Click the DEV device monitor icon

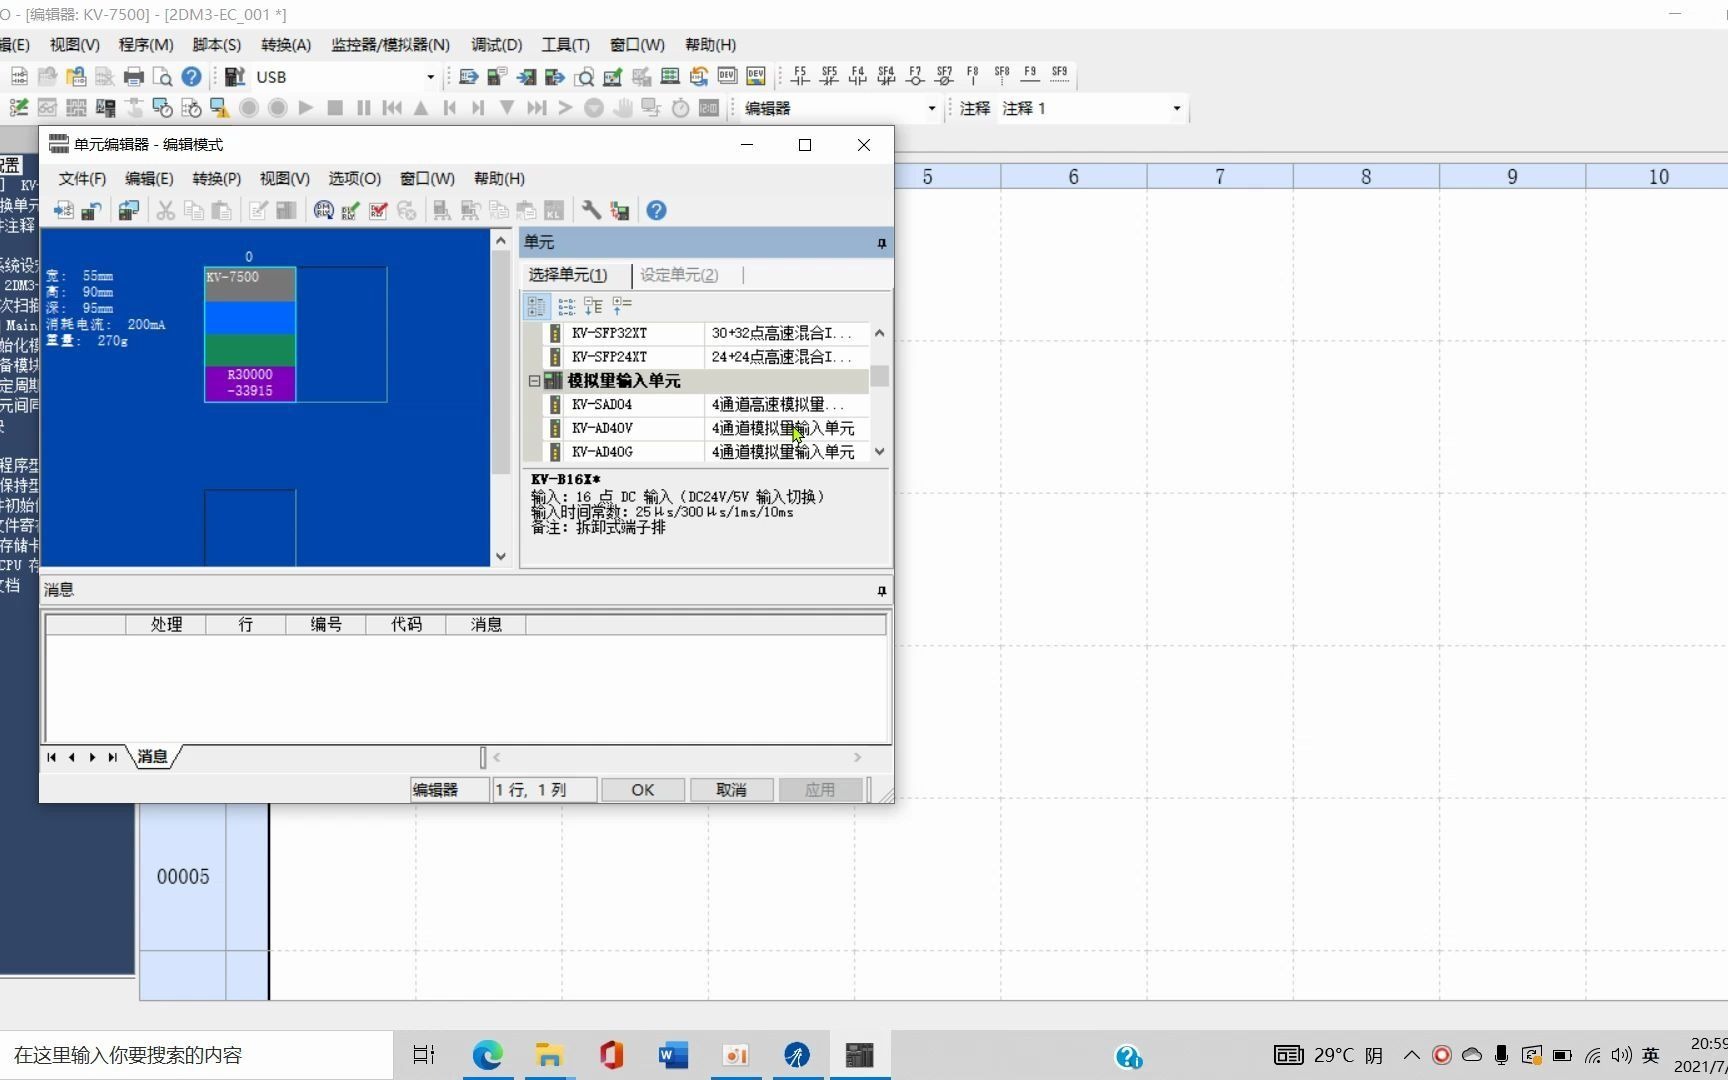[727, 77]
